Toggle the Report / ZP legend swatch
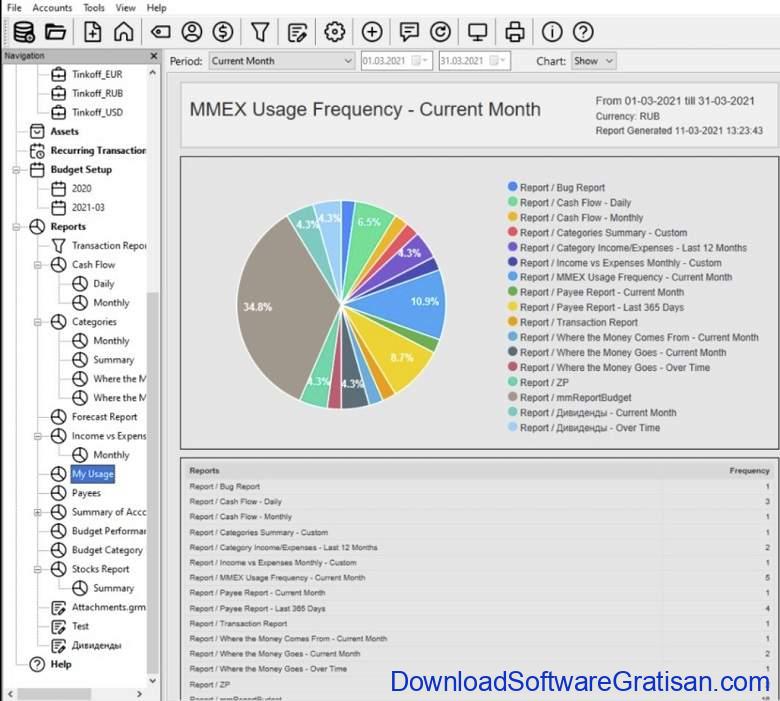This screenshot has width=780, height=701. coord(512,382)
